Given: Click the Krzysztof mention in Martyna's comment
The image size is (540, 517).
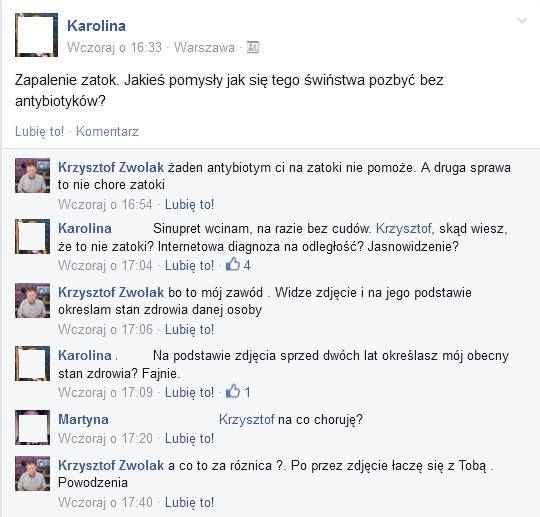Looking at the screenshot, I should [x=247, y=420].
